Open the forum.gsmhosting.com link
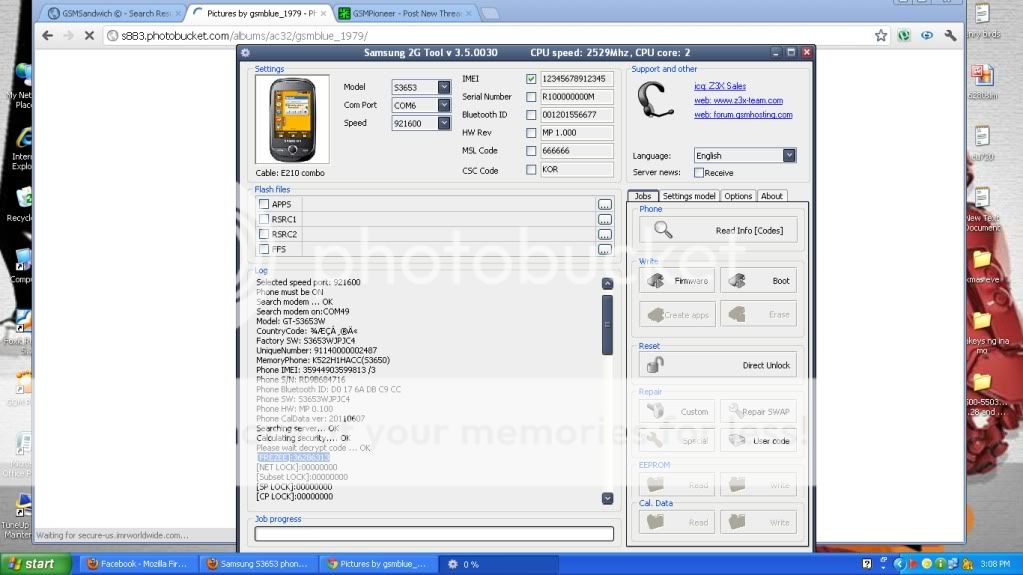Viewport: 1023px width, 575px height. tap(743, 115)
